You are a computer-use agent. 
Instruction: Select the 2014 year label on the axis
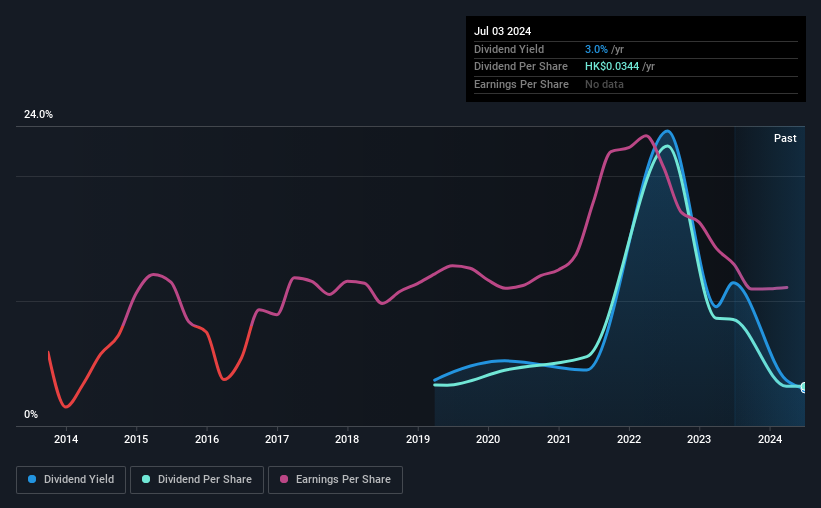pos(66,439)
